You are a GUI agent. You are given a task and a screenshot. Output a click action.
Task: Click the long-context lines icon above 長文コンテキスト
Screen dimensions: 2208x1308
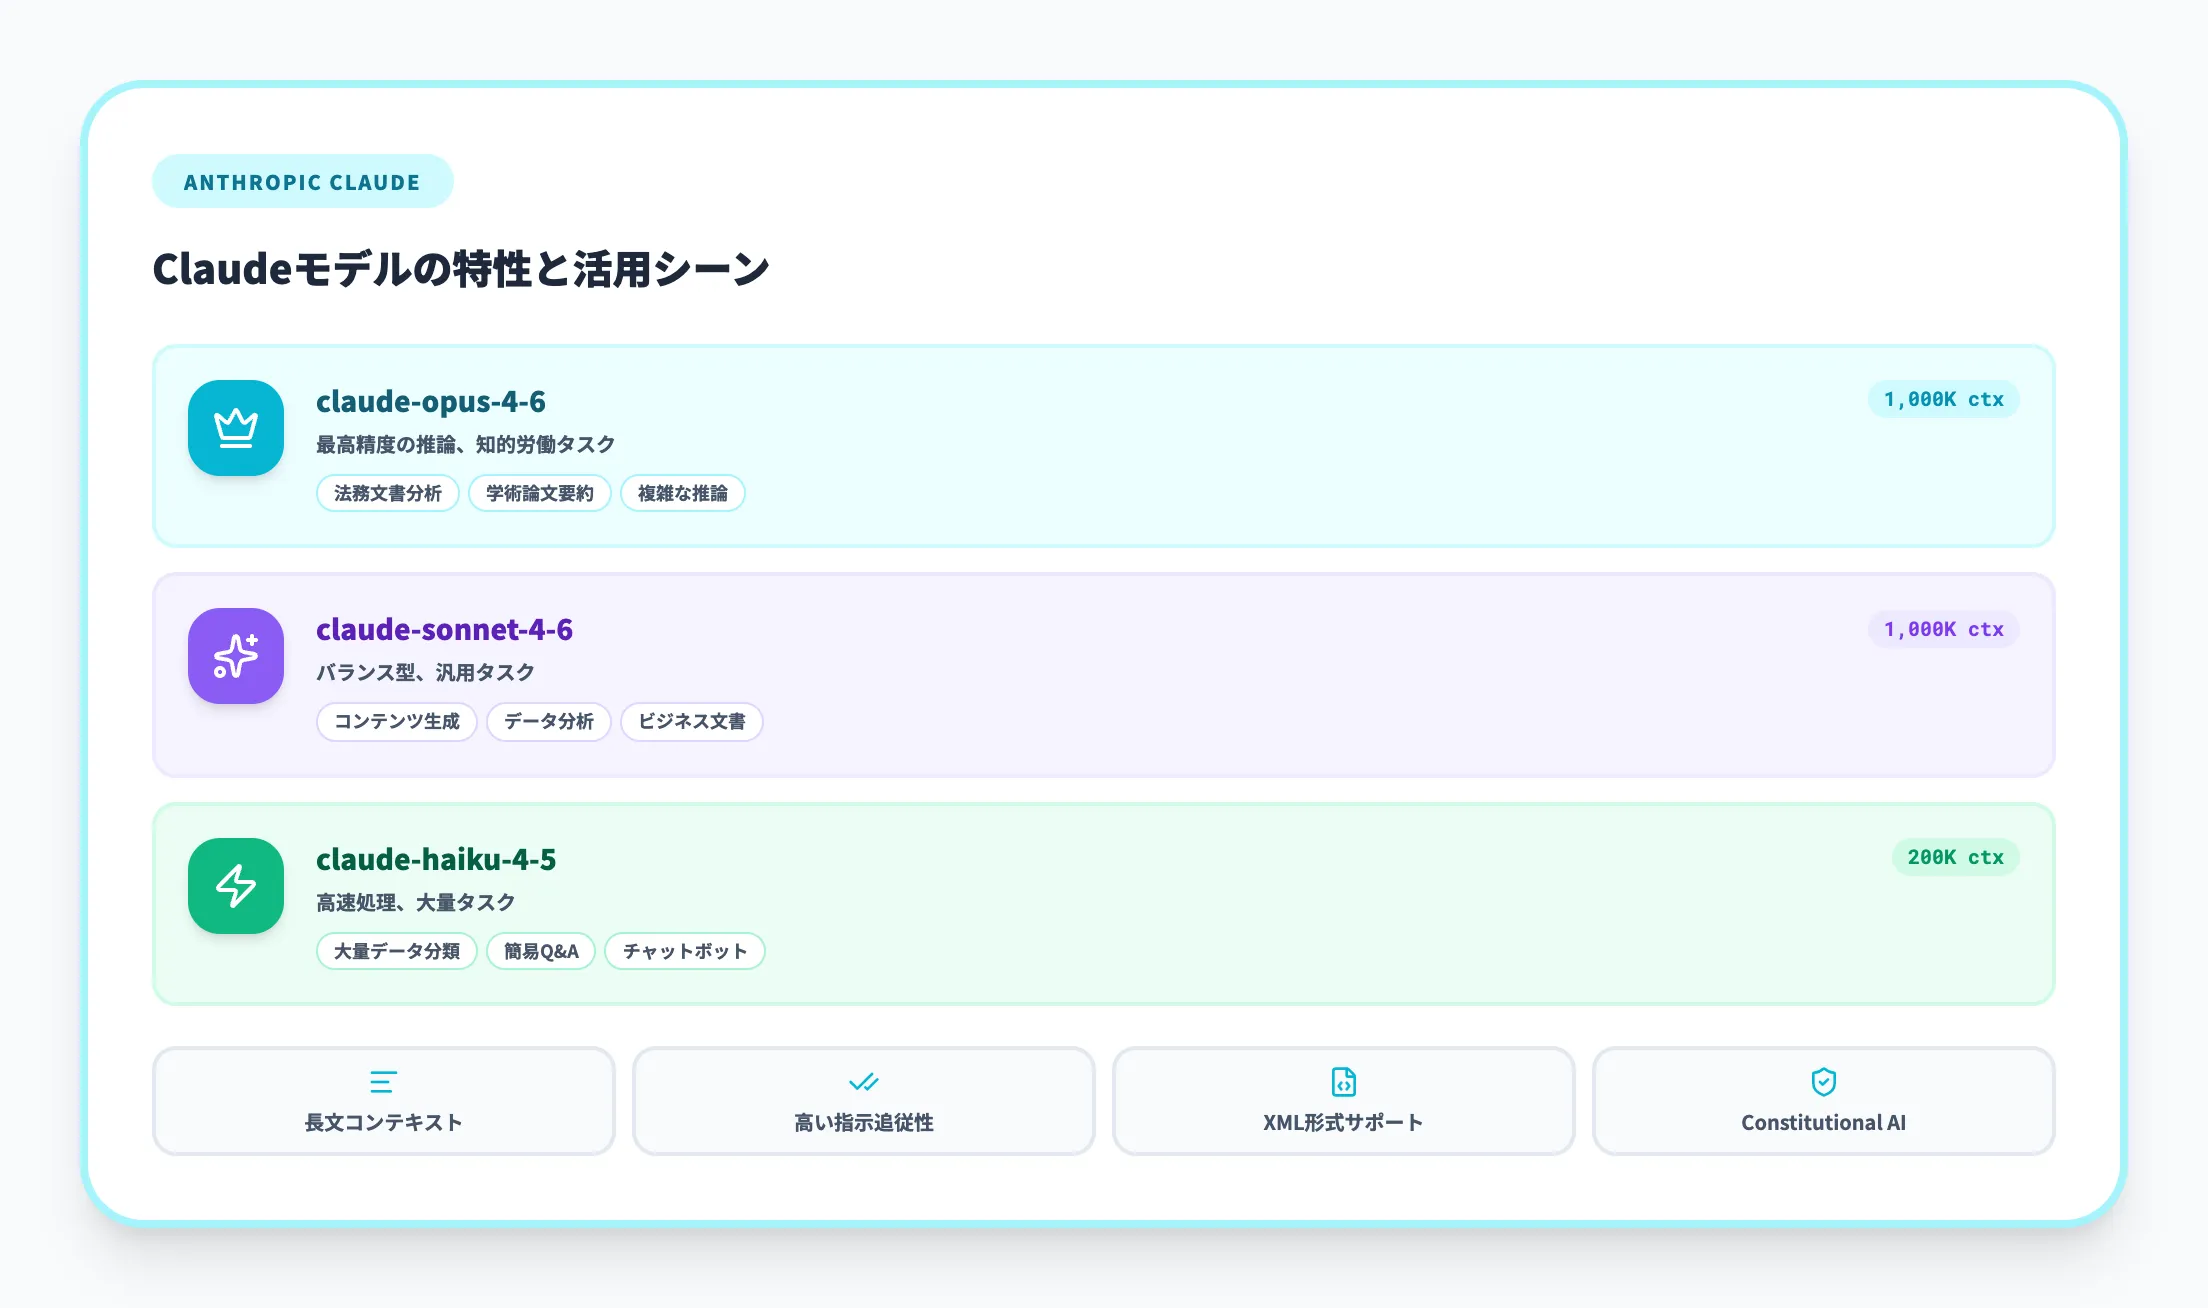point(382,1081)
